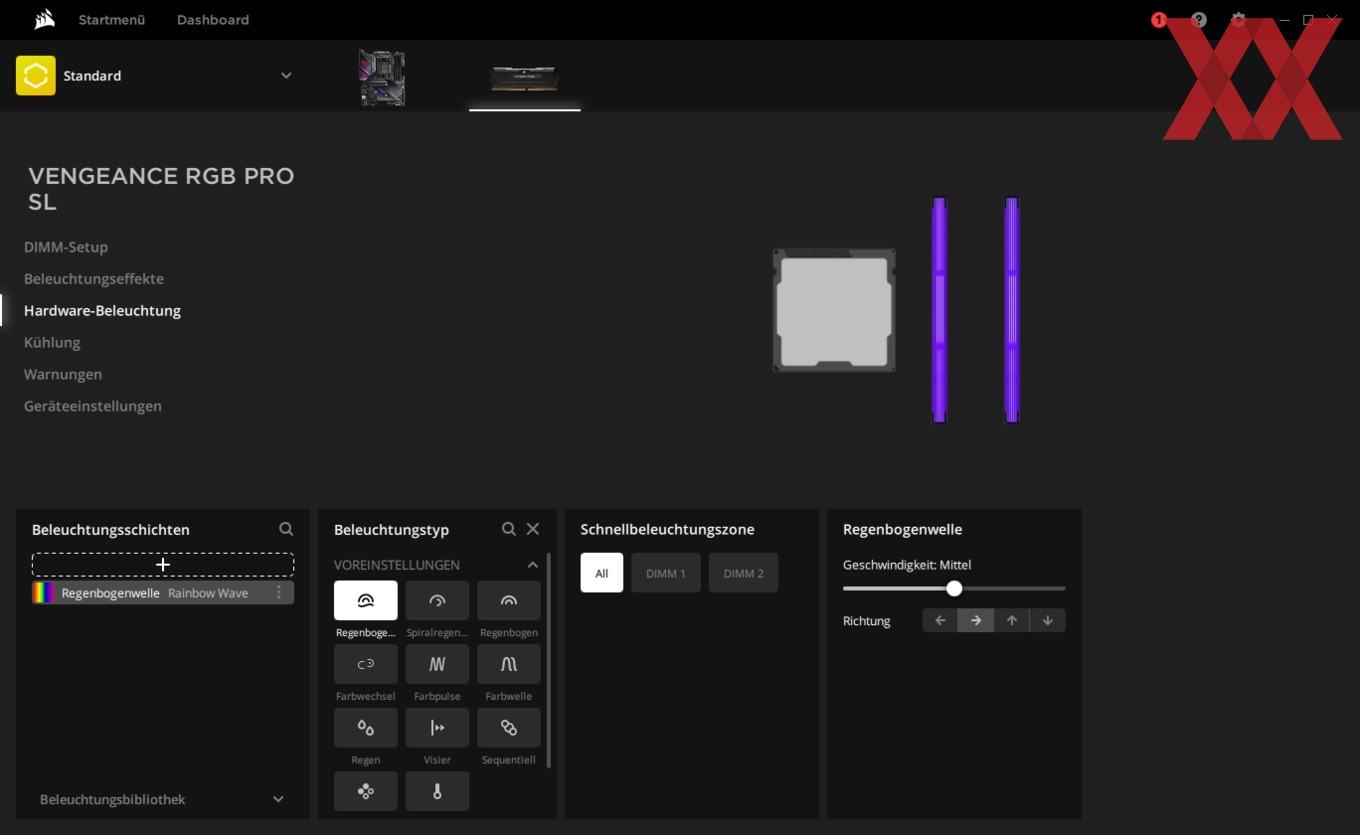This screenshot has width=1360, height=835.
Task: Choose the Farbwelle lighting effect
Action: tap(509, 664)
